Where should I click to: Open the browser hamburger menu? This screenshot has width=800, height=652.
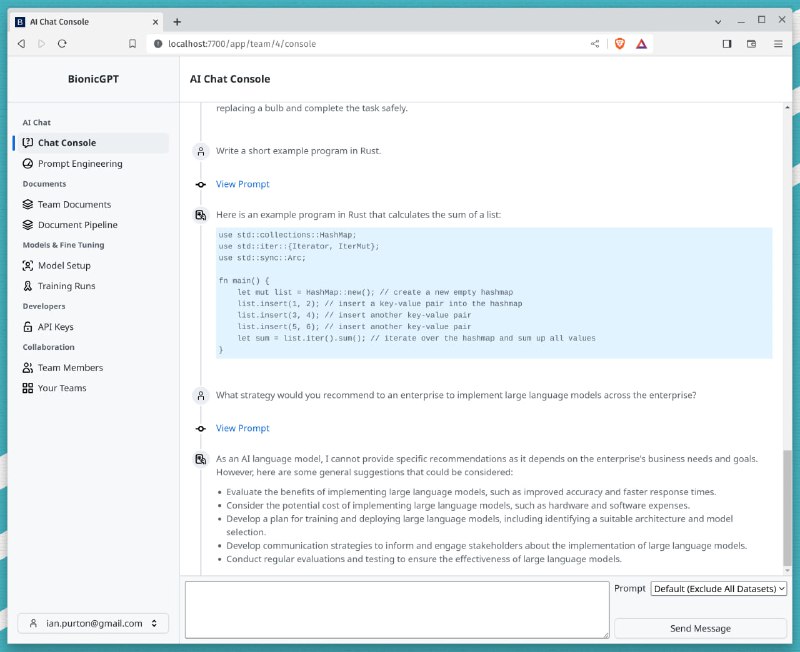point(778,44)
